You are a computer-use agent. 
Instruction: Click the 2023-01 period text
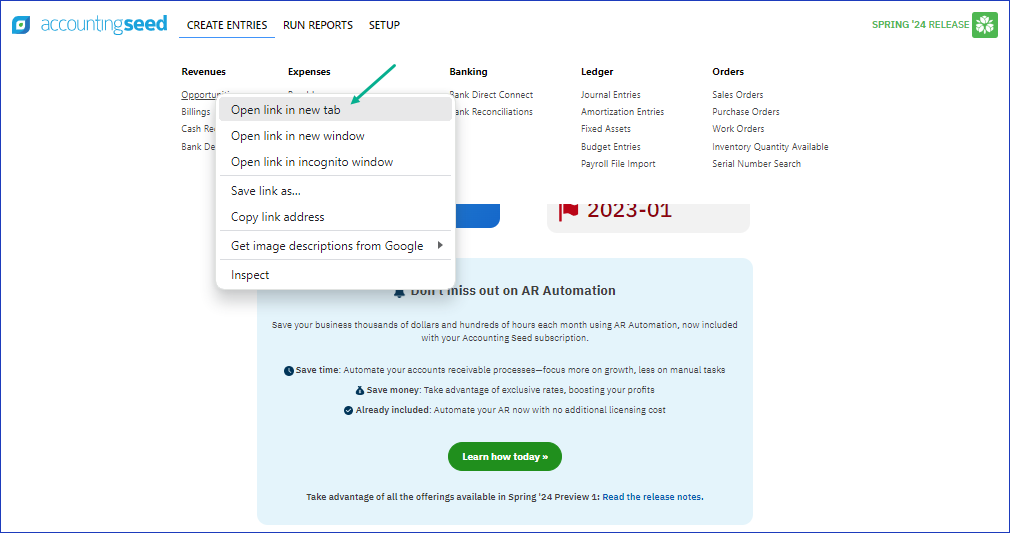629,210
